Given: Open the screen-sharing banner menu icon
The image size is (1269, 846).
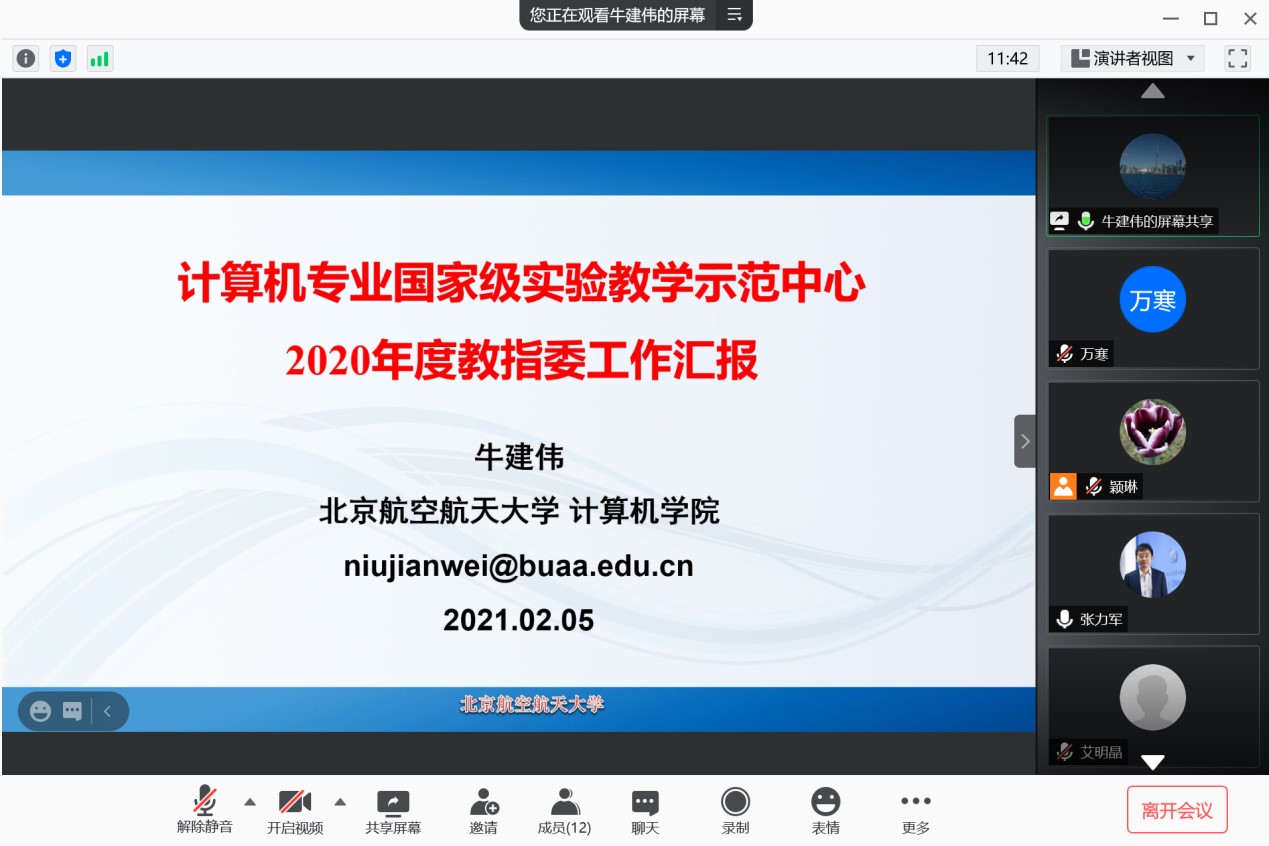Looking at the screenshot, I should [735, 15].
